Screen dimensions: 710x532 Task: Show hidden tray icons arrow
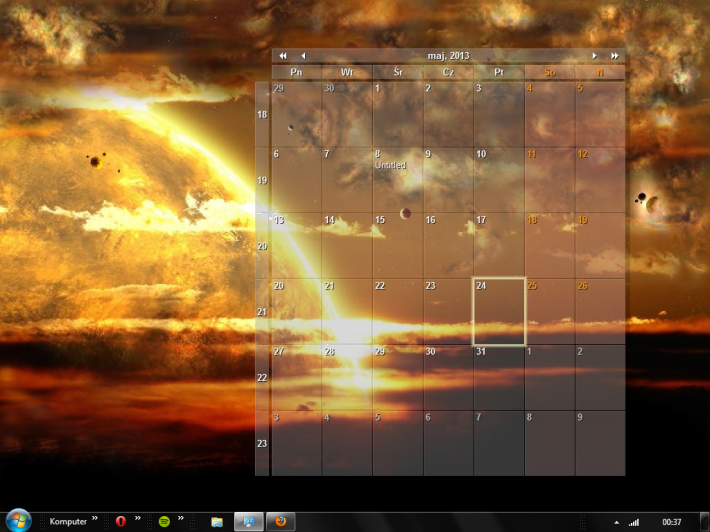click(x=616, y=522)
